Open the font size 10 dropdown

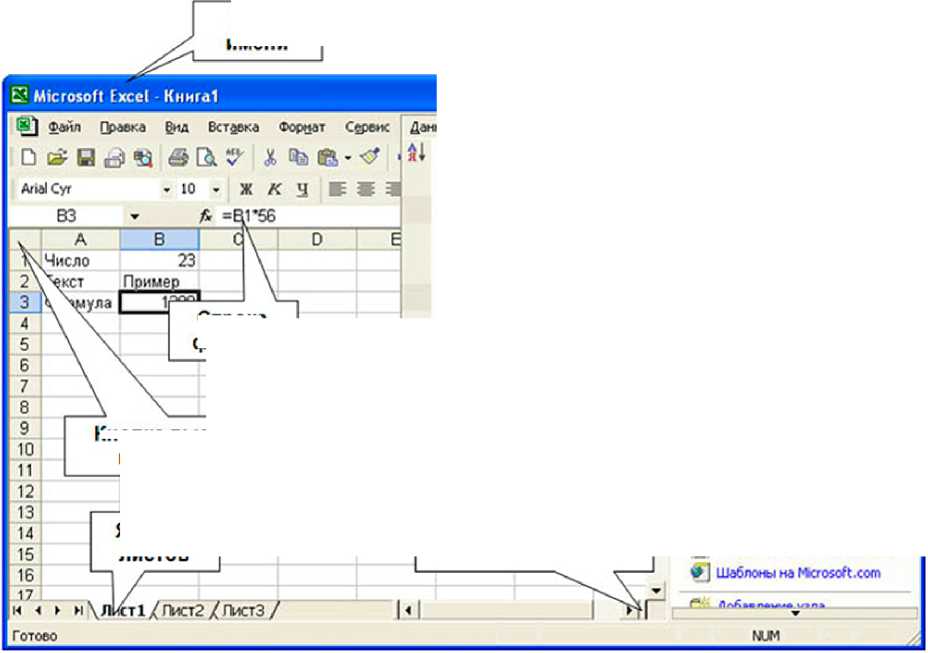[217, 189]
